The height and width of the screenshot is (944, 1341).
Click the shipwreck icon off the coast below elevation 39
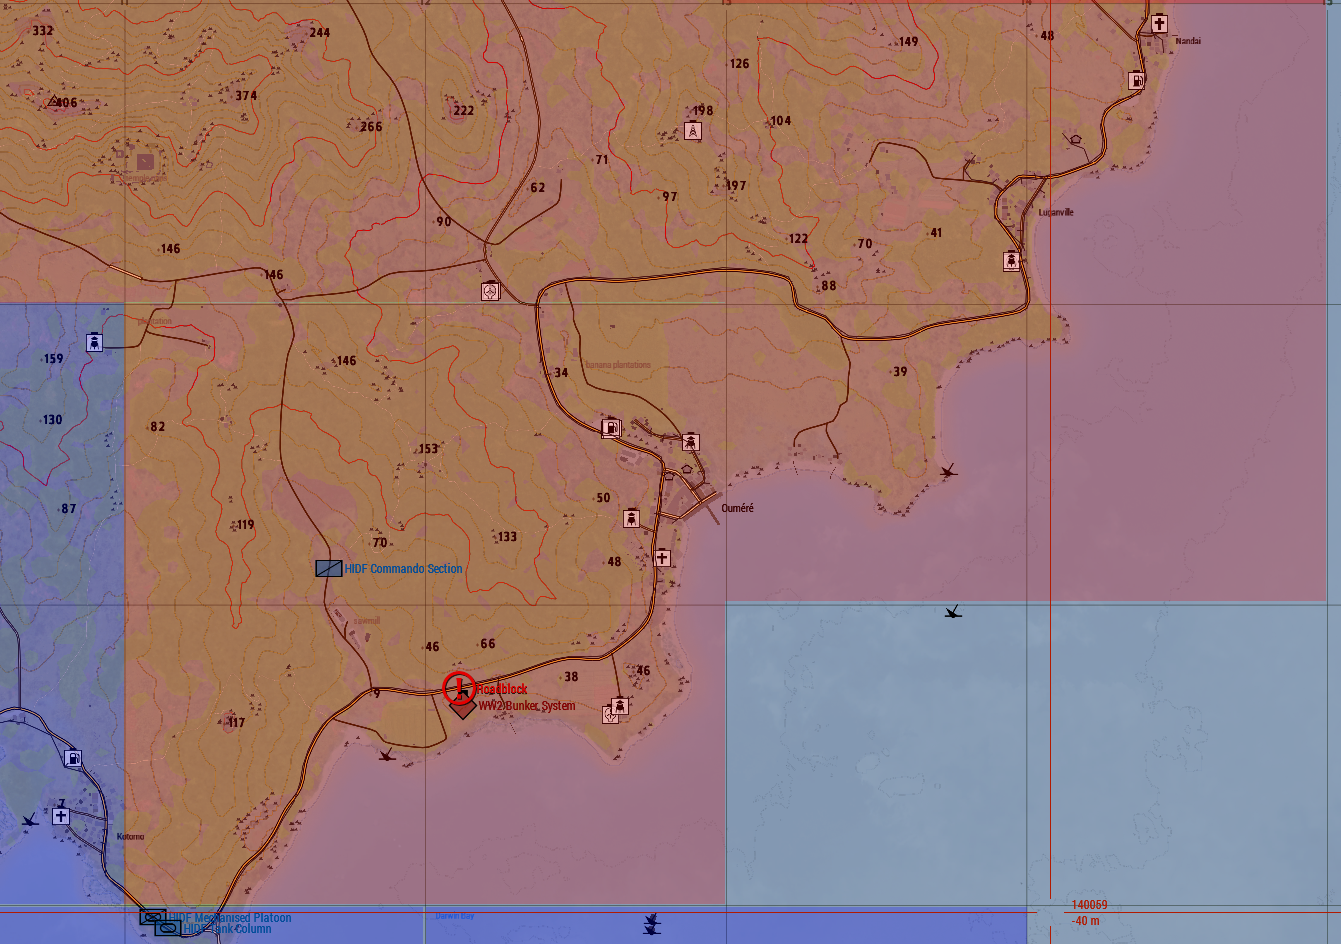point(948,470)
